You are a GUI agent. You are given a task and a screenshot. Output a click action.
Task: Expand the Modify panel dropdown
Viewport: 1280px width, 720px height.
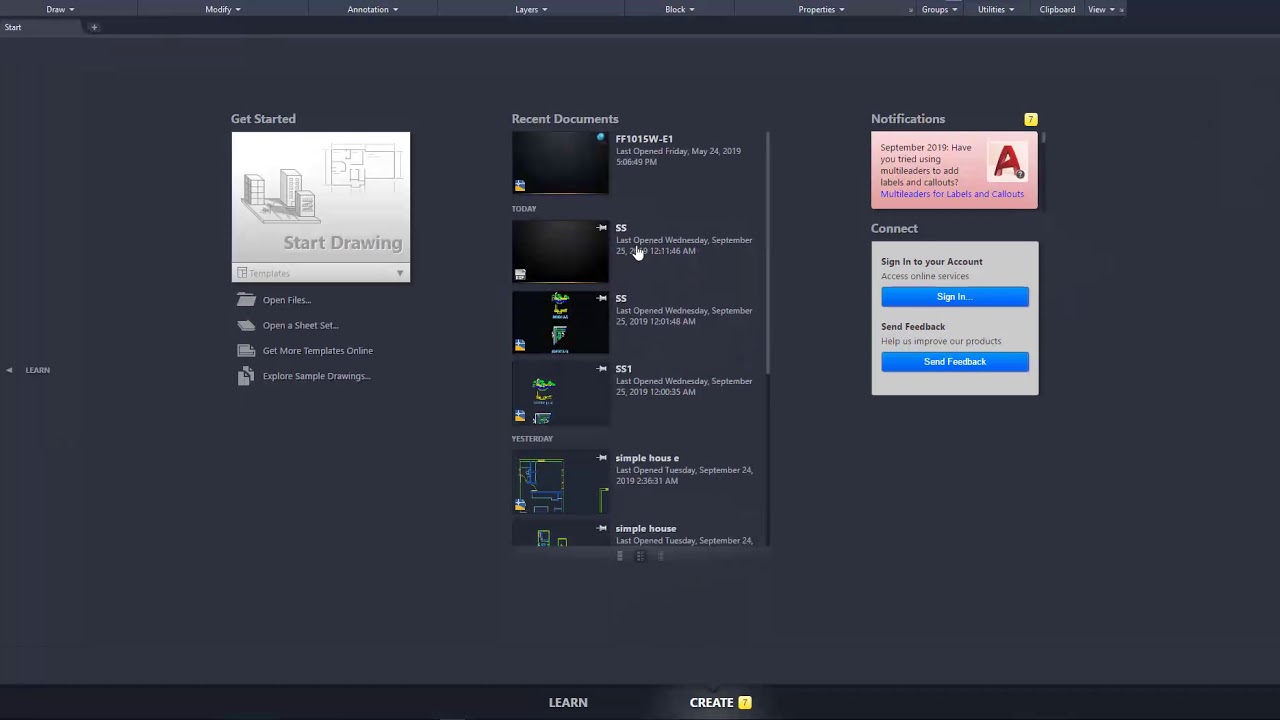223,9
